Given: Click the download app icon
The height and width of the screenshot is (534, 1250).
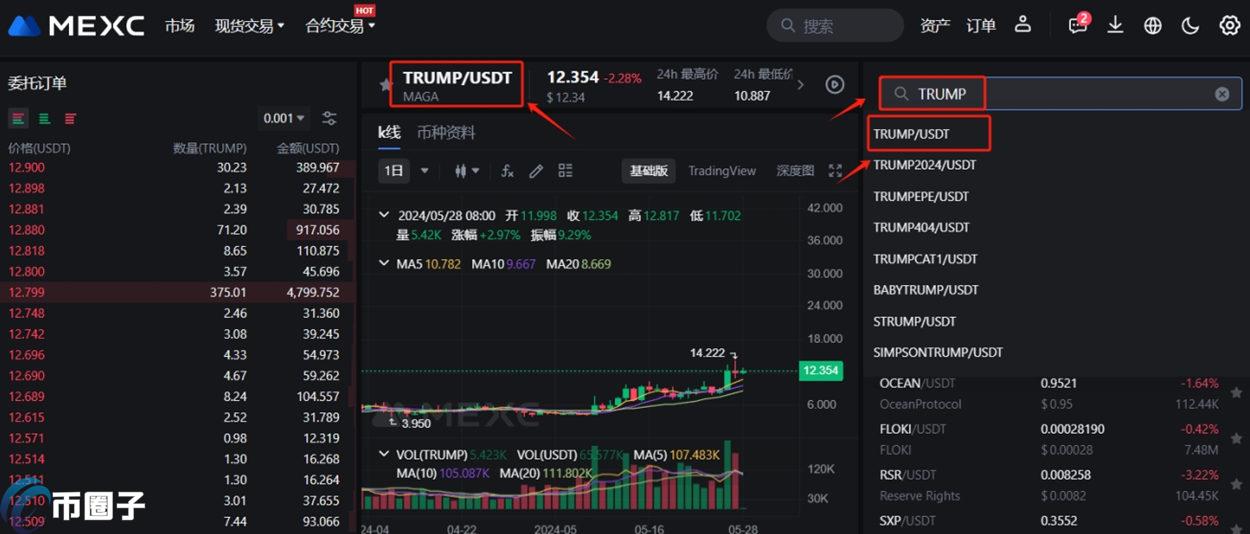Looking at the screenshot, I should click(1115, 25).
